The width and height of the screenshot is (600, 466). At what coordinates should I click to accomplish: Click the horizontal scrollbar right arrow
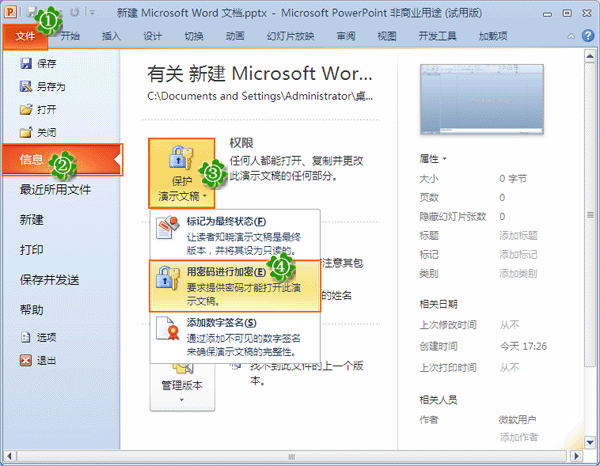pos(576,456)
